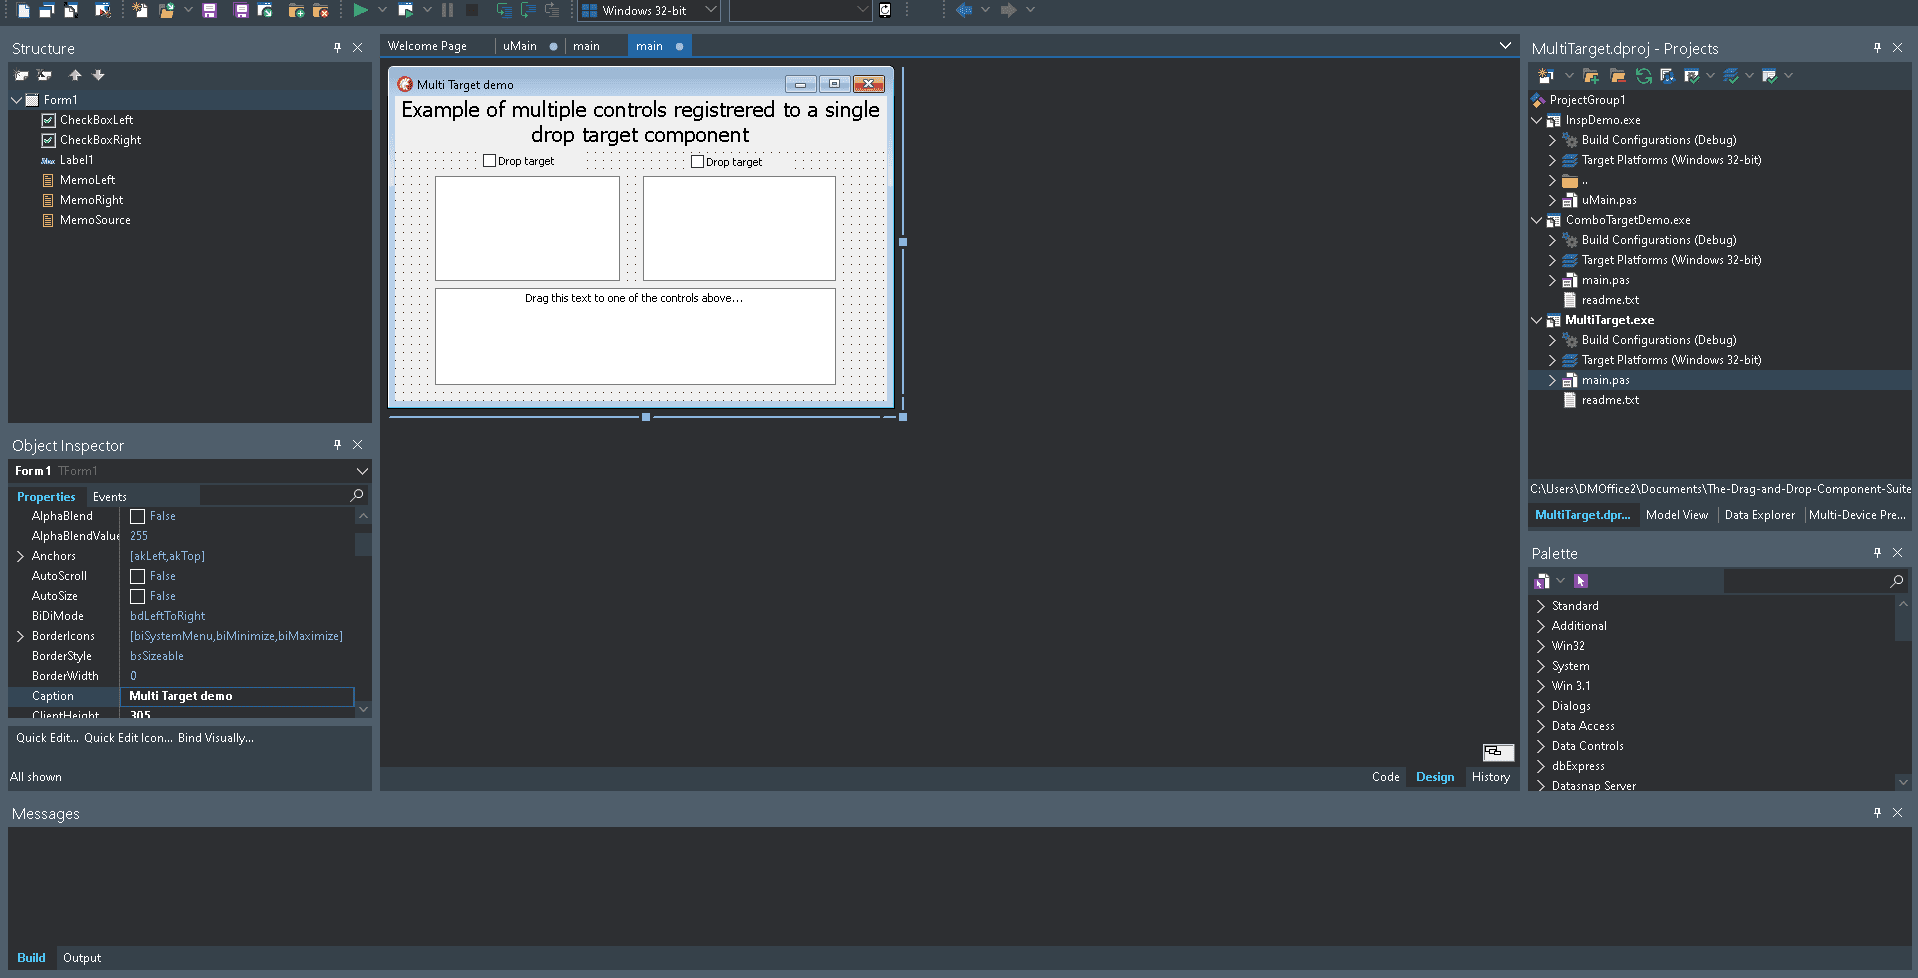Click the Object Inspector search magnifier icon
The height and width of the screenshot is (978, 1918).
[x=357, y=495]
